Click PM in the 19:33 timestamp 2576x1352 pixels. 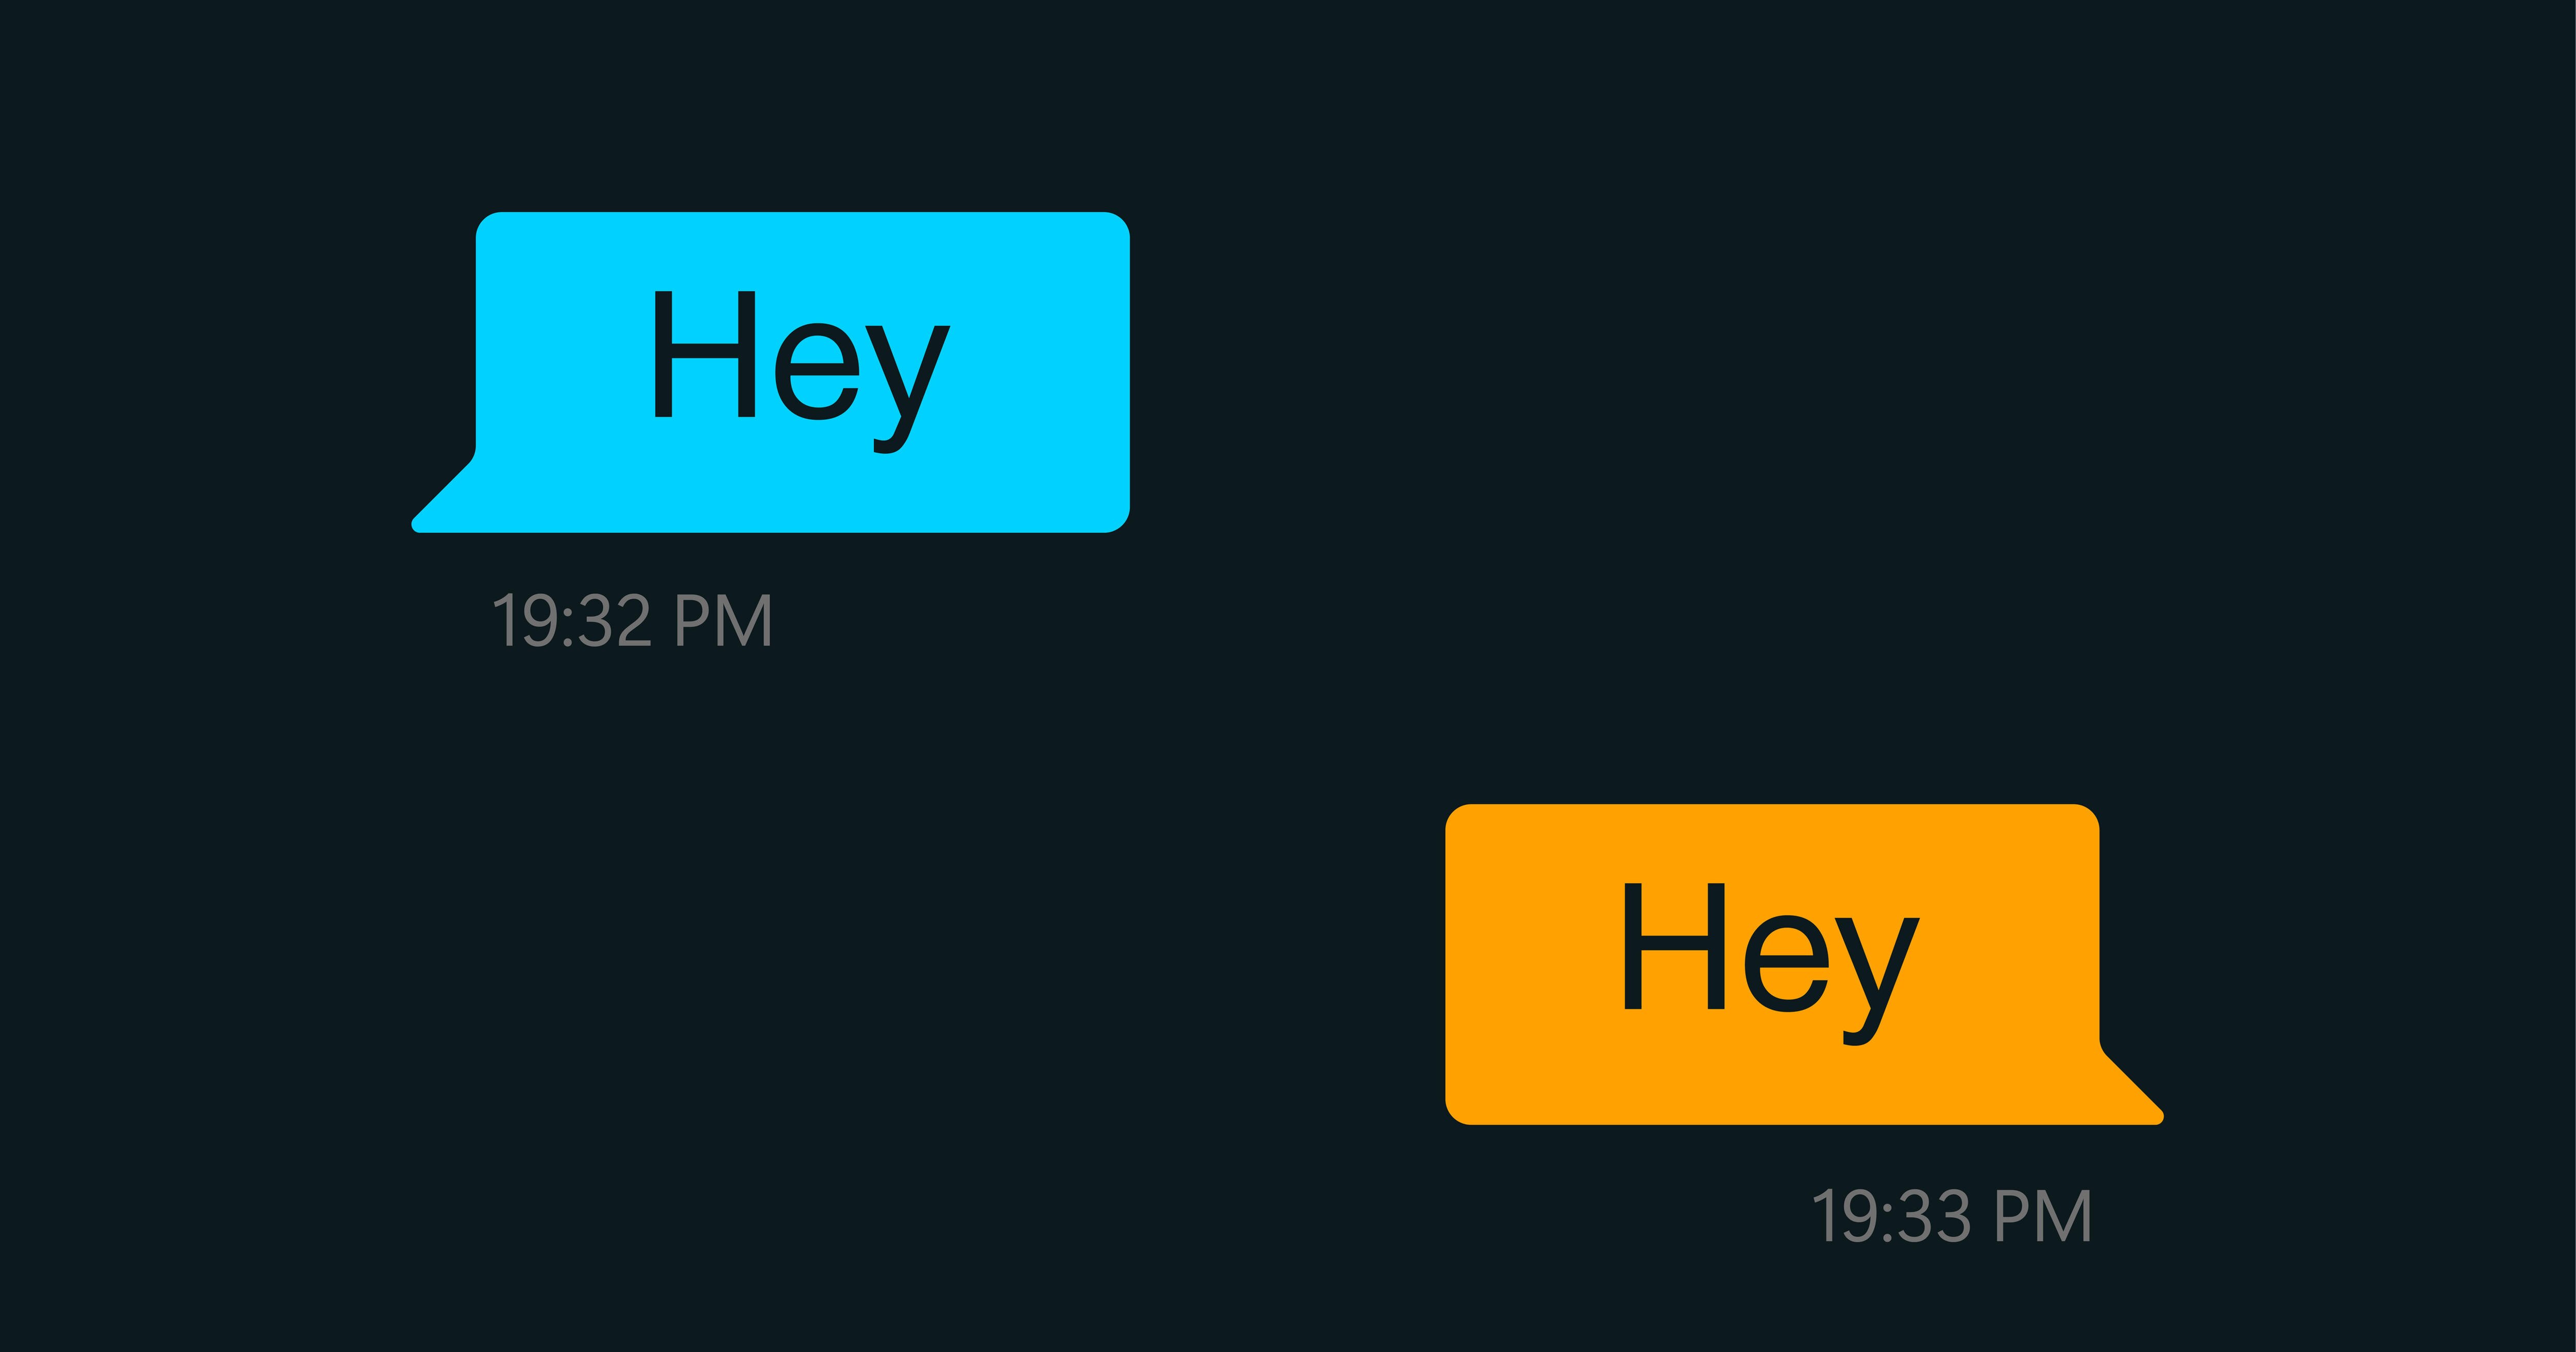pyautogui.click(x=2043, y=1217)
